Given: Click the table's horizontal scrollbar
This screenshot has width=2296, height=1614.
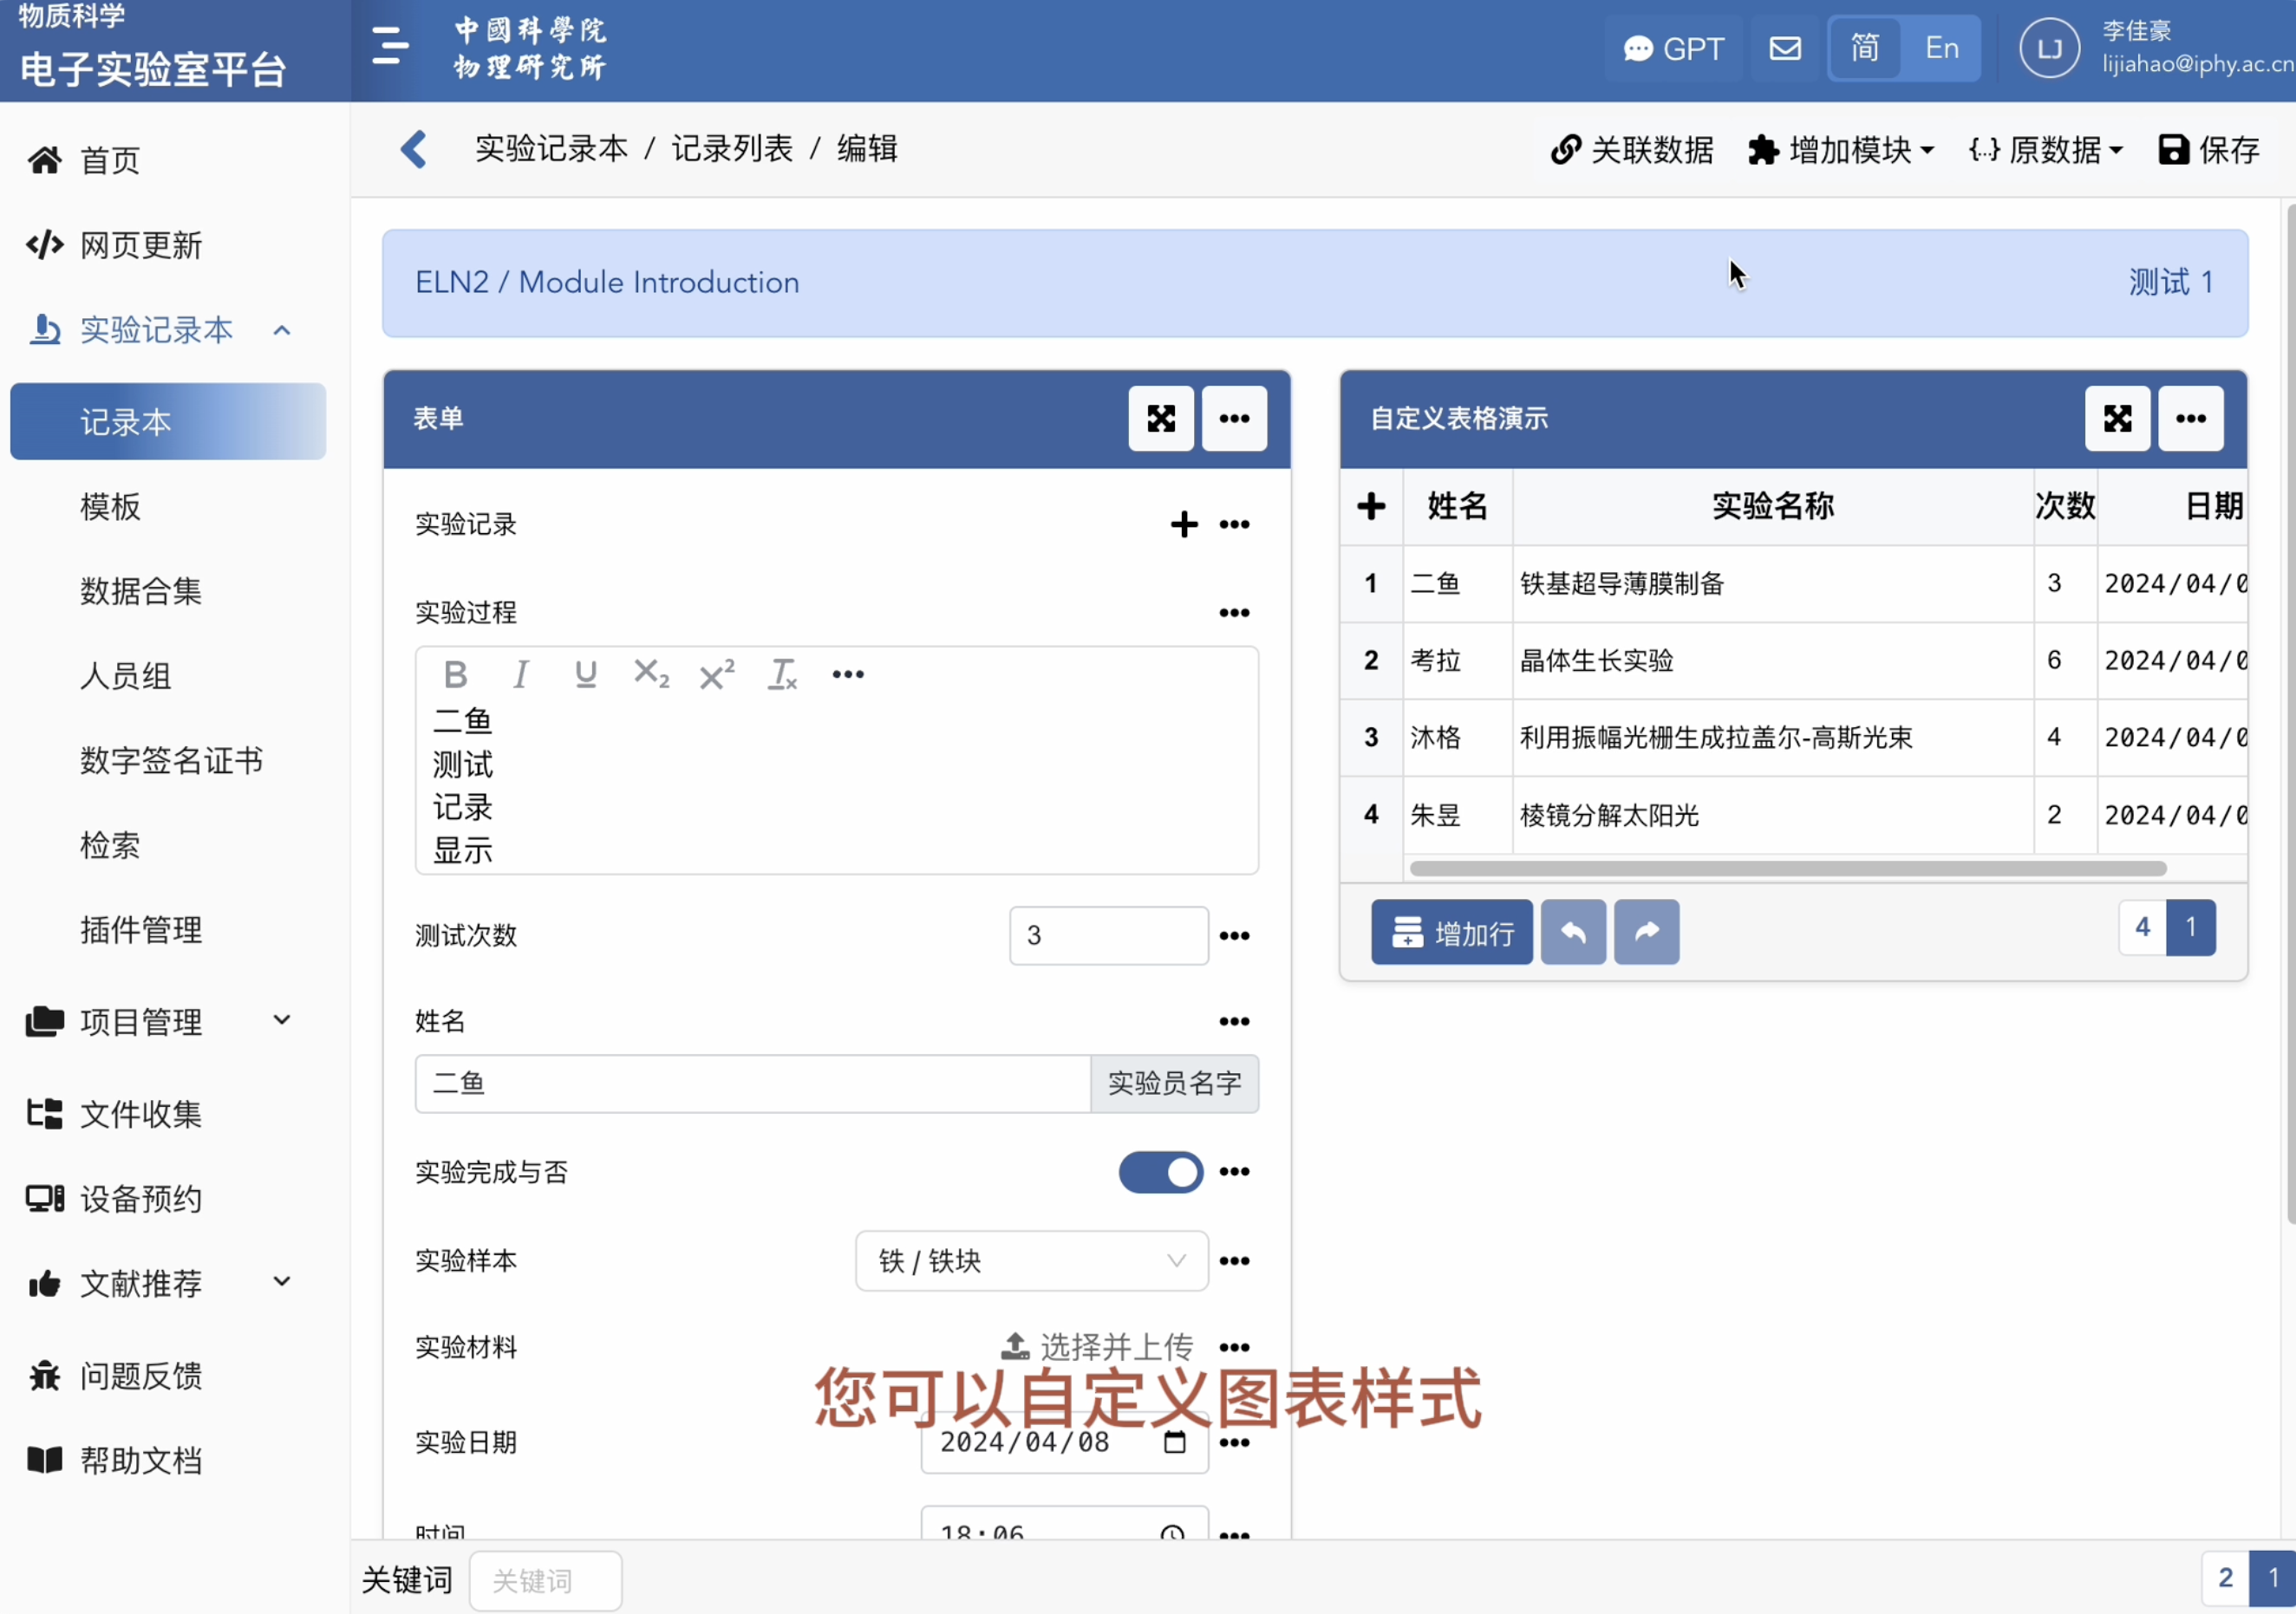Looking at the screenshot, I should point(1787,868).
